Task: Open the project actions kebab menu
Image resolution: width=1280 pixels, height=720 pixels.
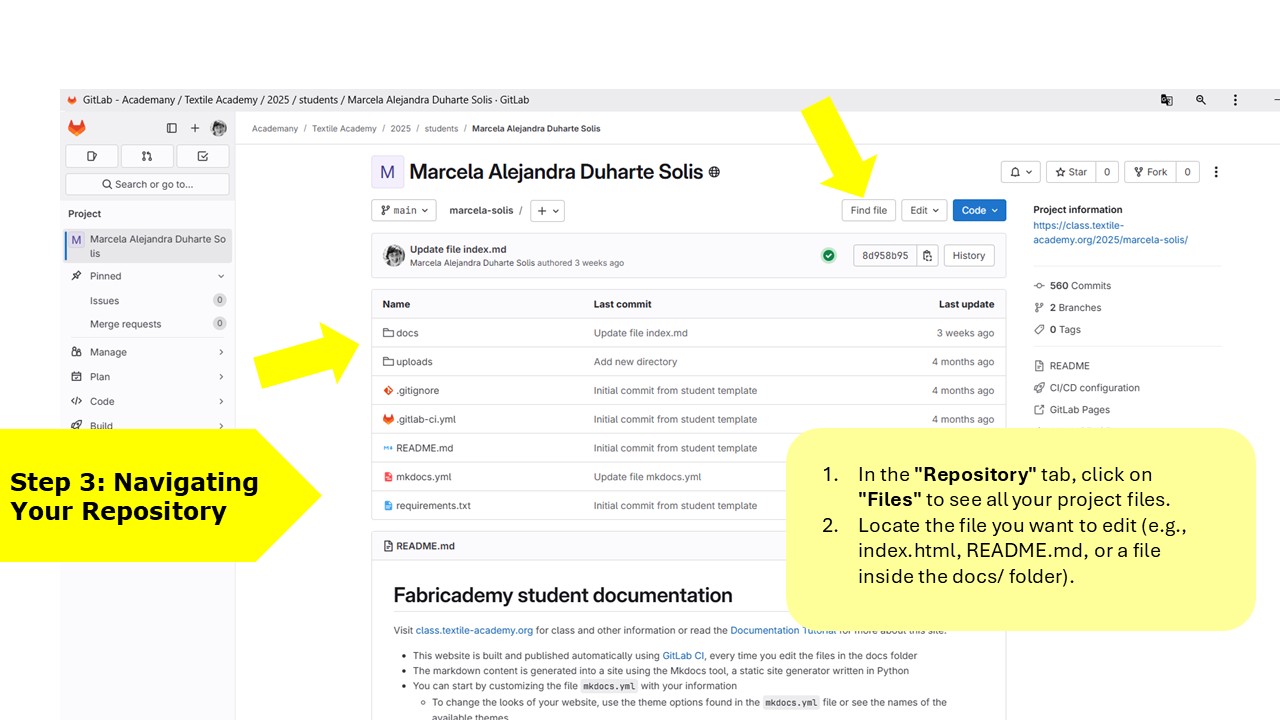Action: tap(1216, 172)
